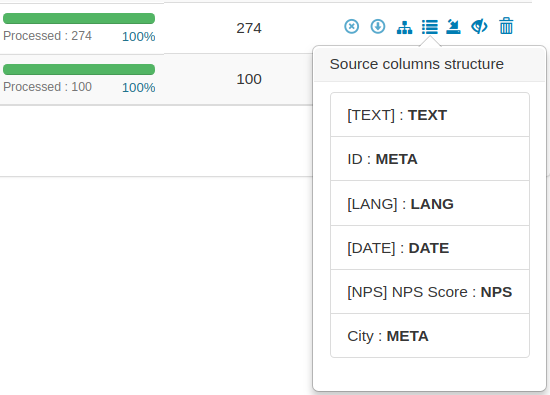The image size is (550, 395).
Task: Click the 100% label under Processed : 100
Action: coord(139,87)
